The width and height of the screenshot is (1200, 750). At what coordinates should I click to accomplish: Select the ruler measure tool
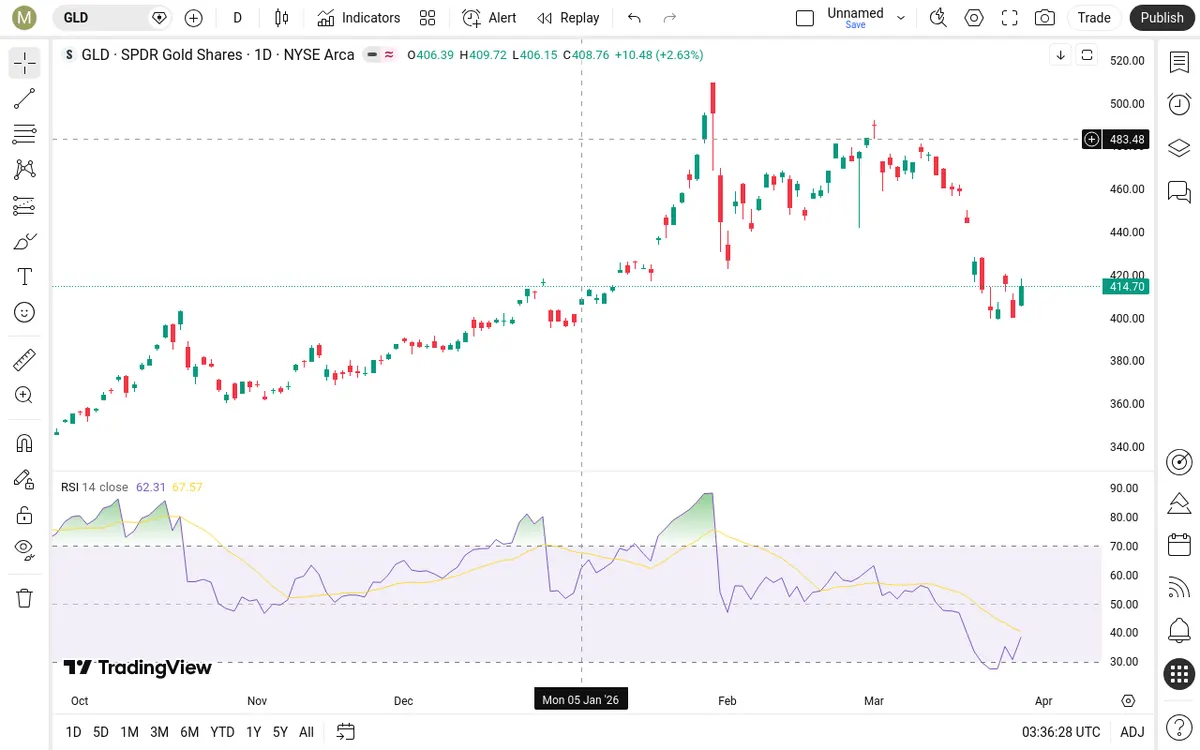[25, 359]
